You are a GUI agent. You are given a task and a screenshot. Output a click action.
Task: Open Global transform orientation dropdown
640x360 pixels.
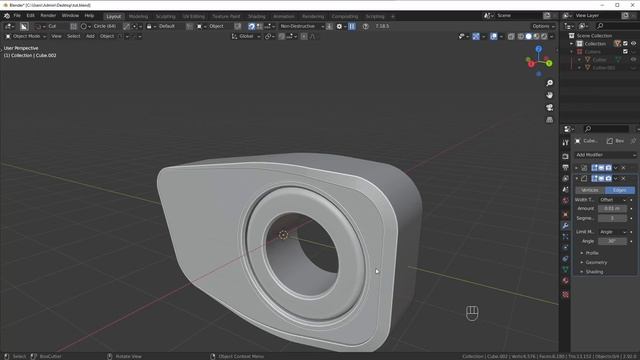coord(246,36)
